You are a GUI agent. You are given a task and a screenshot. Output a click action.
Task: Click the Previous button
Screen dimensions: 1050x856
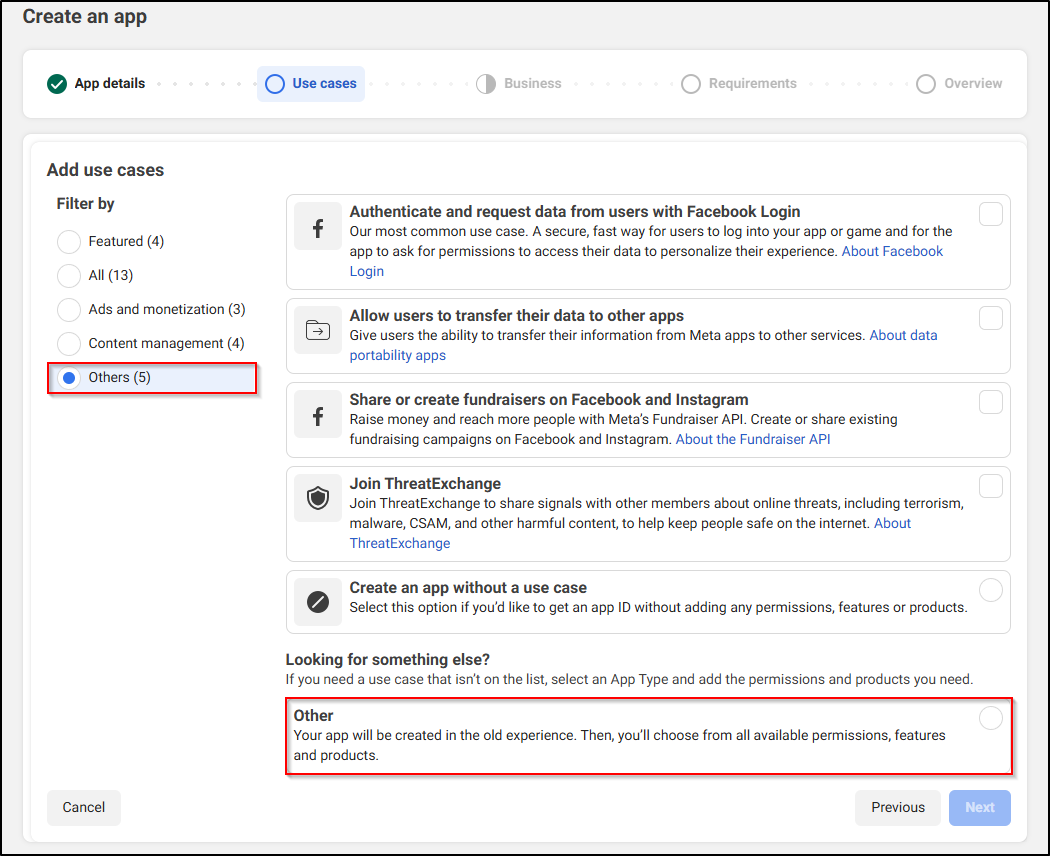(x=897, y=808)
